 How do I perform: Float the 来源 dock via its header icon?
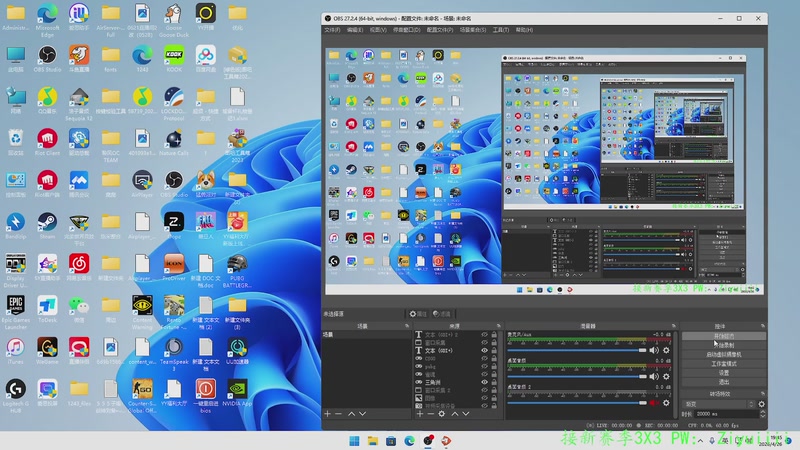click(498, 326)
